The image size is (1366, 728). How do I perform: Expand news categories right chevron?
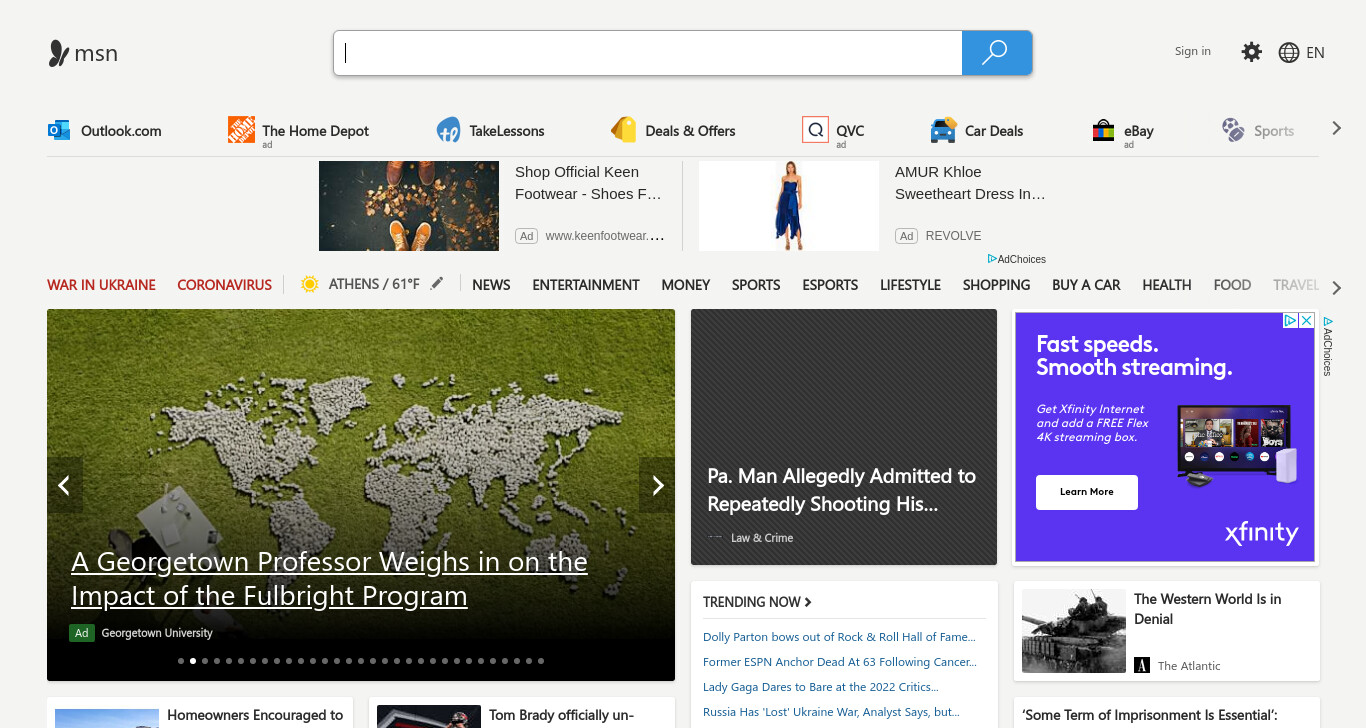(x=1337, y=288)
